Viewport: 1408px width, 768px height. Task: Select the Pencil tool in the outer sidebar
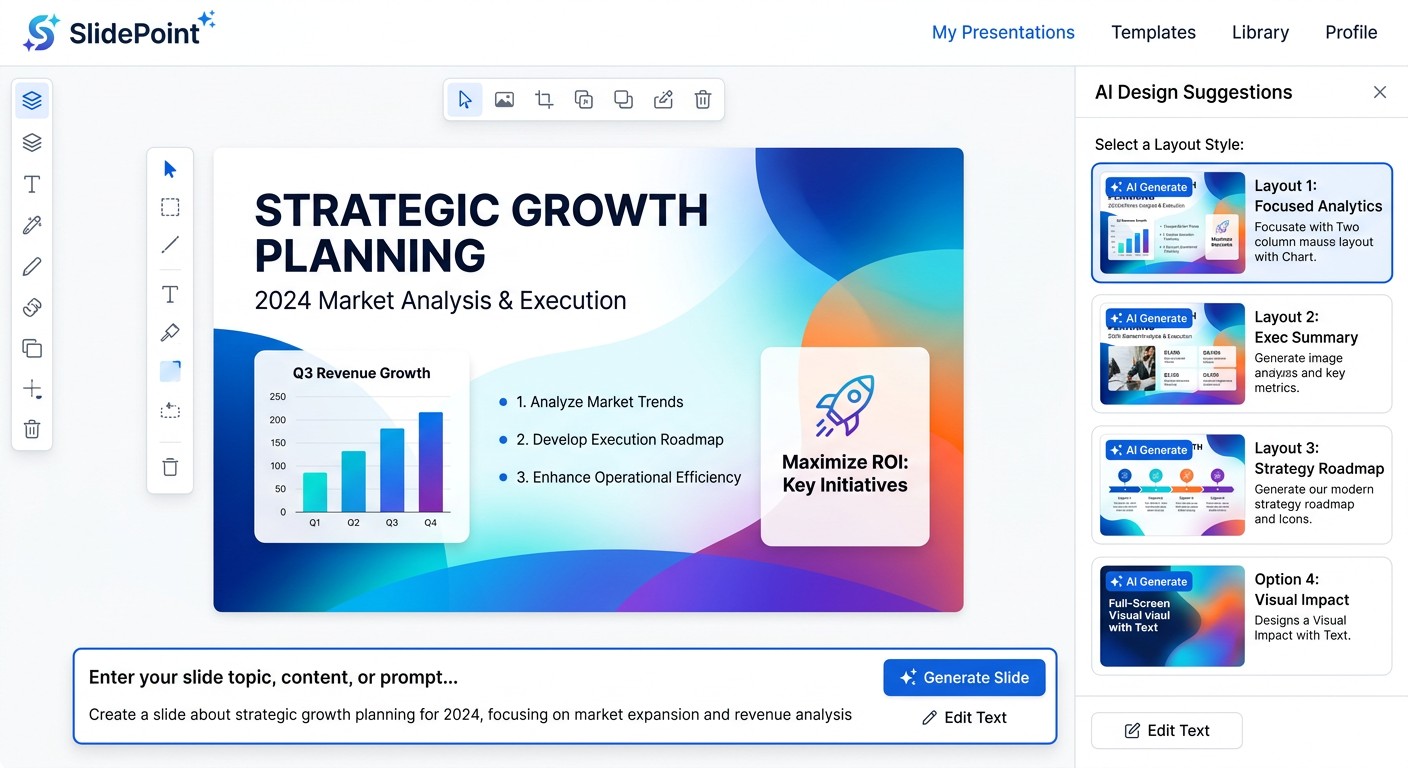pos(32,266)
